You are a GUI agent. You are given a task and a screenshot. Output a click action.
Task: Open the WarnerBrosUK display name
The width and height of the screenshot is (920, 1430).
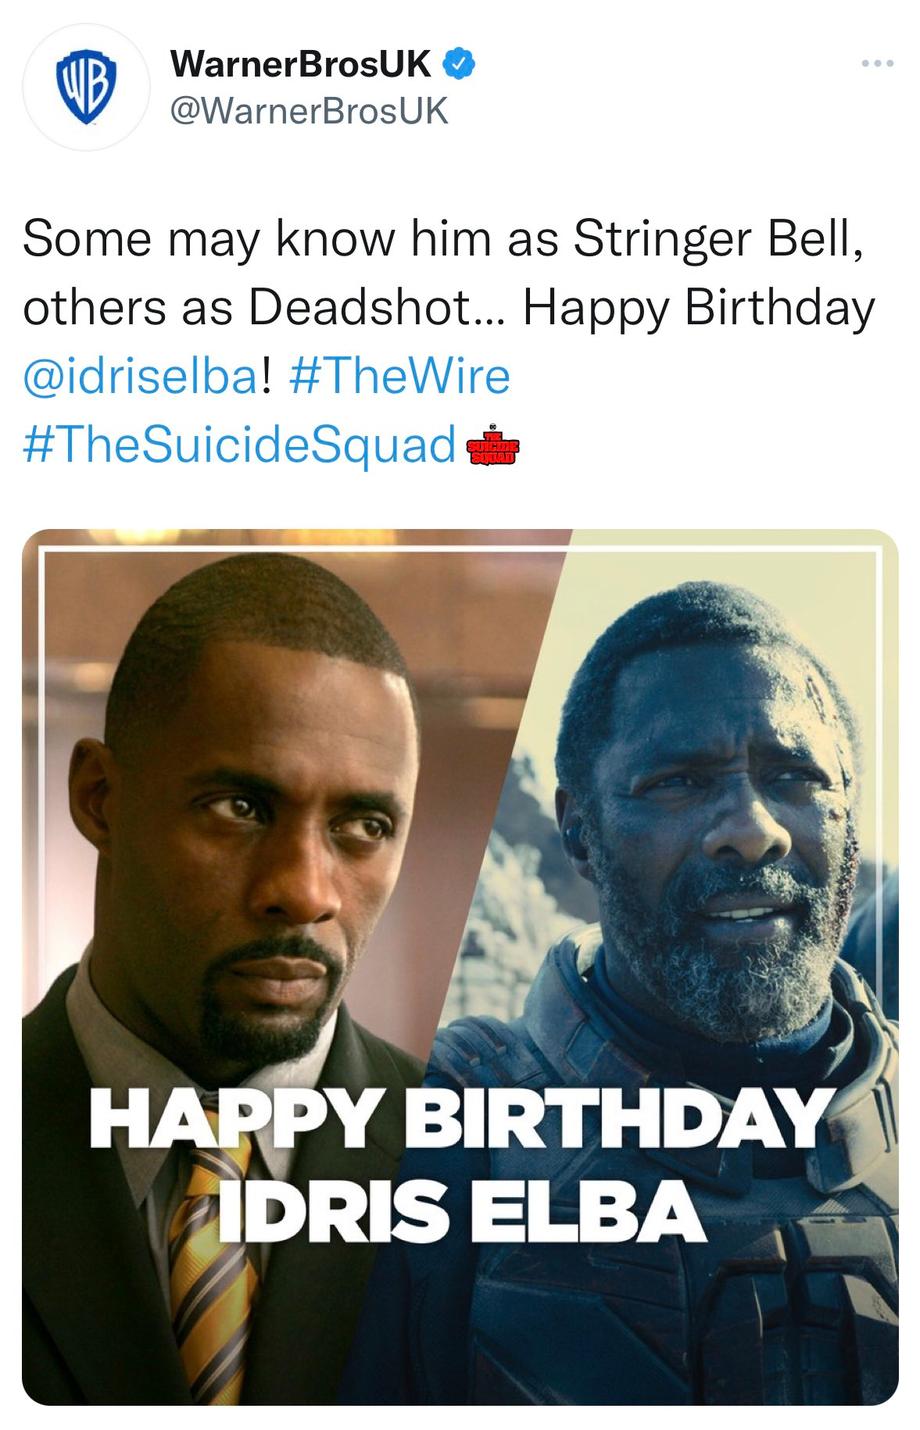(x=300, y=64)
